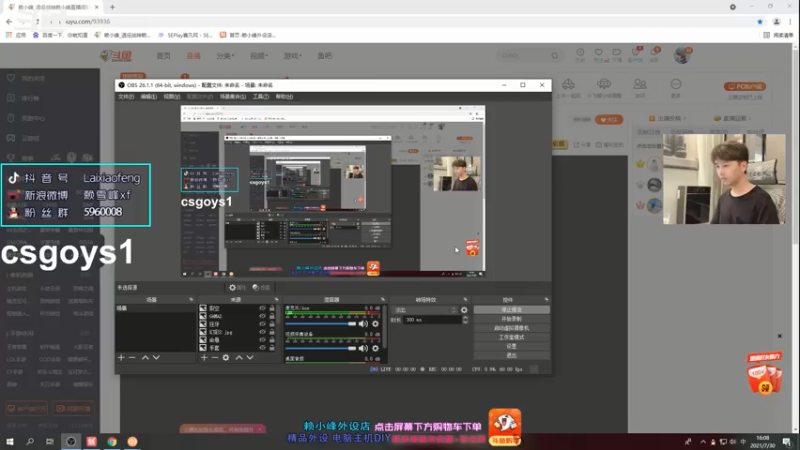Viewport: 800px width, 450px height.
Task: Open watch history clock icon on Douyu header
Action: tap(580, 52)
